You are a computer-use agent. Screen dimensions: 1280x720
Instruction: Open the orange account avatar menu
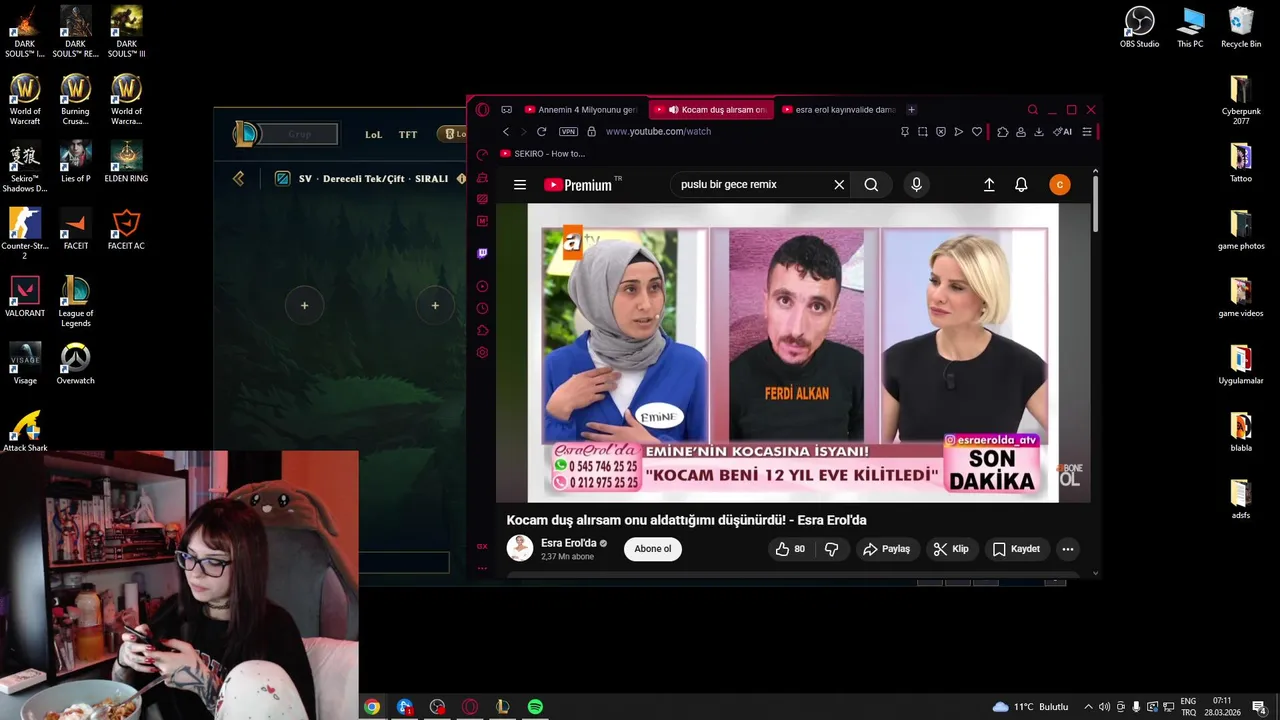click(x=1060, y=185)
